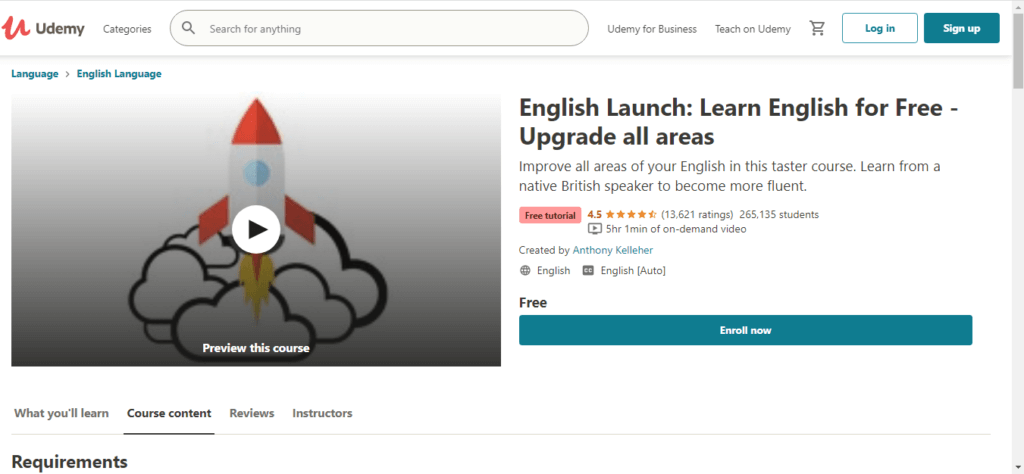Screen dimensions: 1024x474
Task: Play the course preview video
Action: [x=256, y=229]
